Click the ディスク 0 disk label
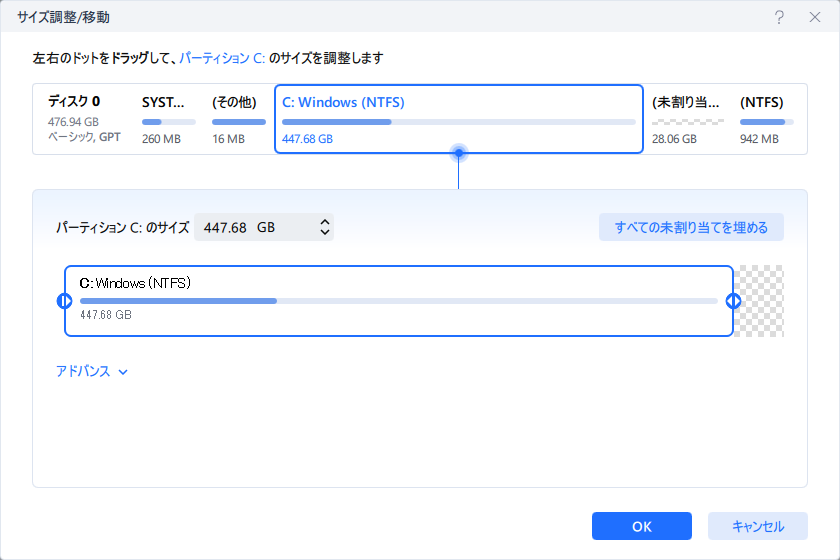This screenshot has width=840, height=560. (x=74, y=101)
